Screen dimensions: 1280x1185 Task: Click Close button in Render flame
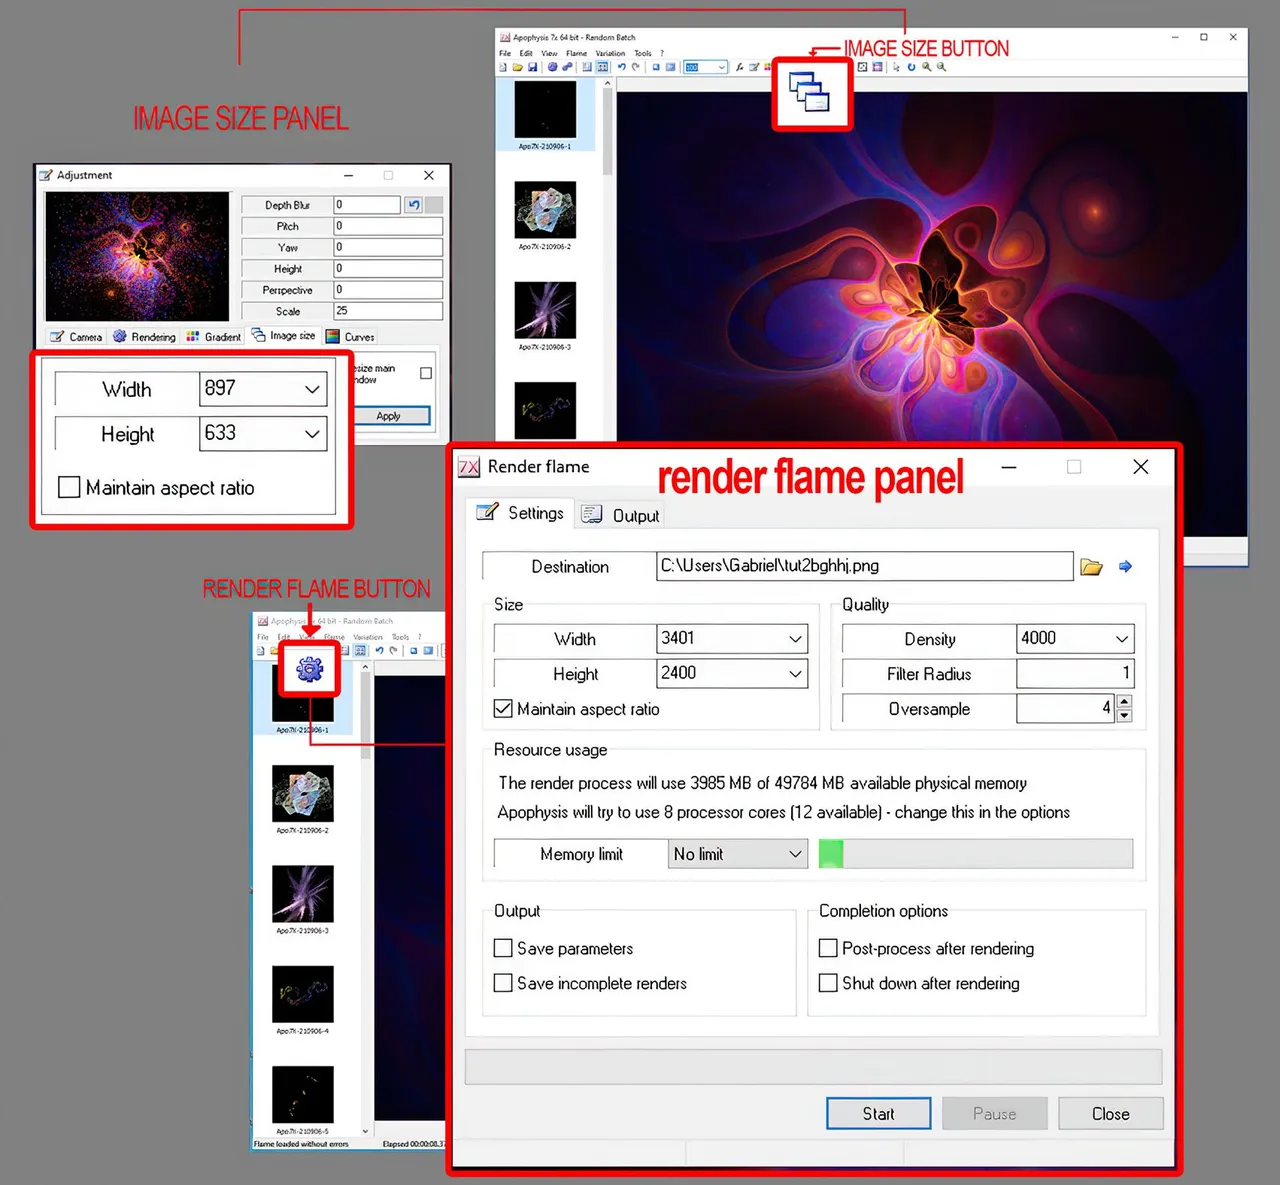(x=1111, y=1113)
